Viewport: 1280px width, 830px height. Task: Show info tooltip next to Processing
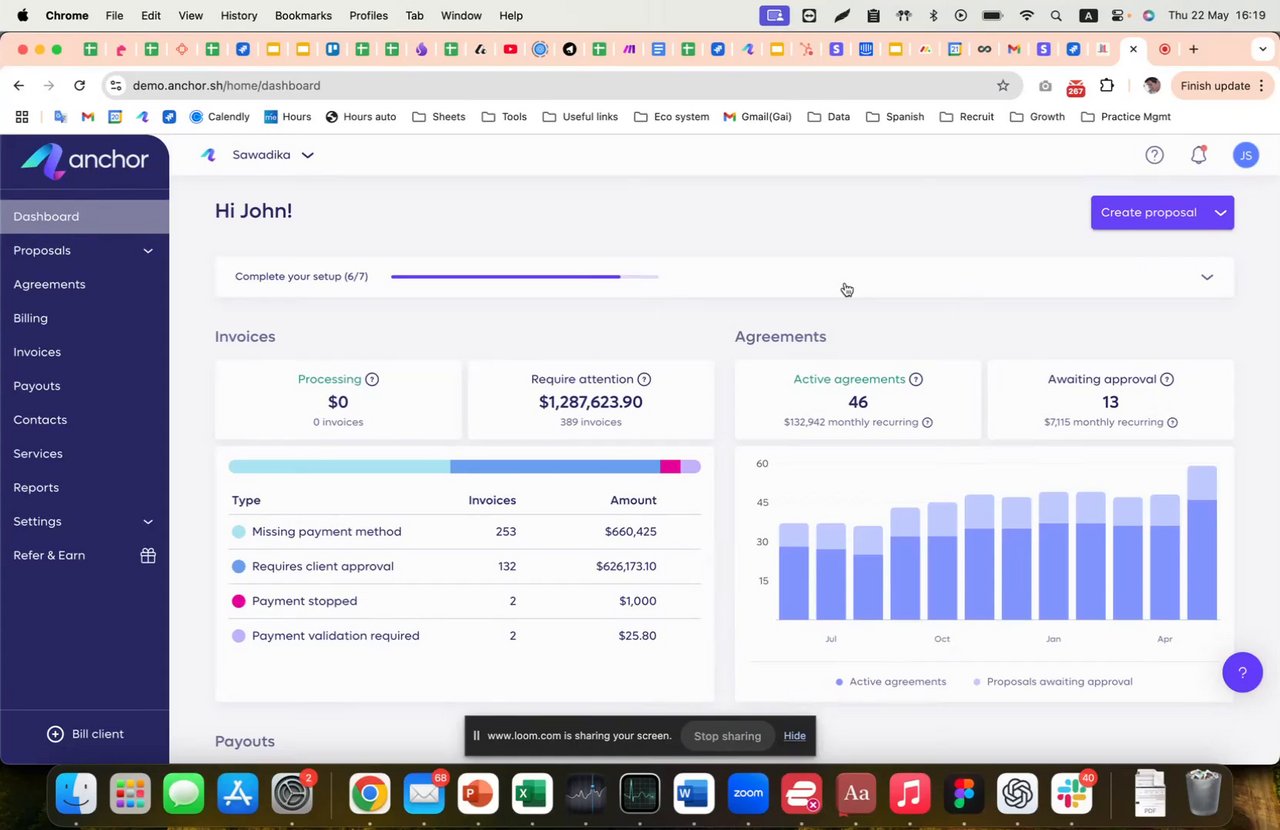click(372, 379)
